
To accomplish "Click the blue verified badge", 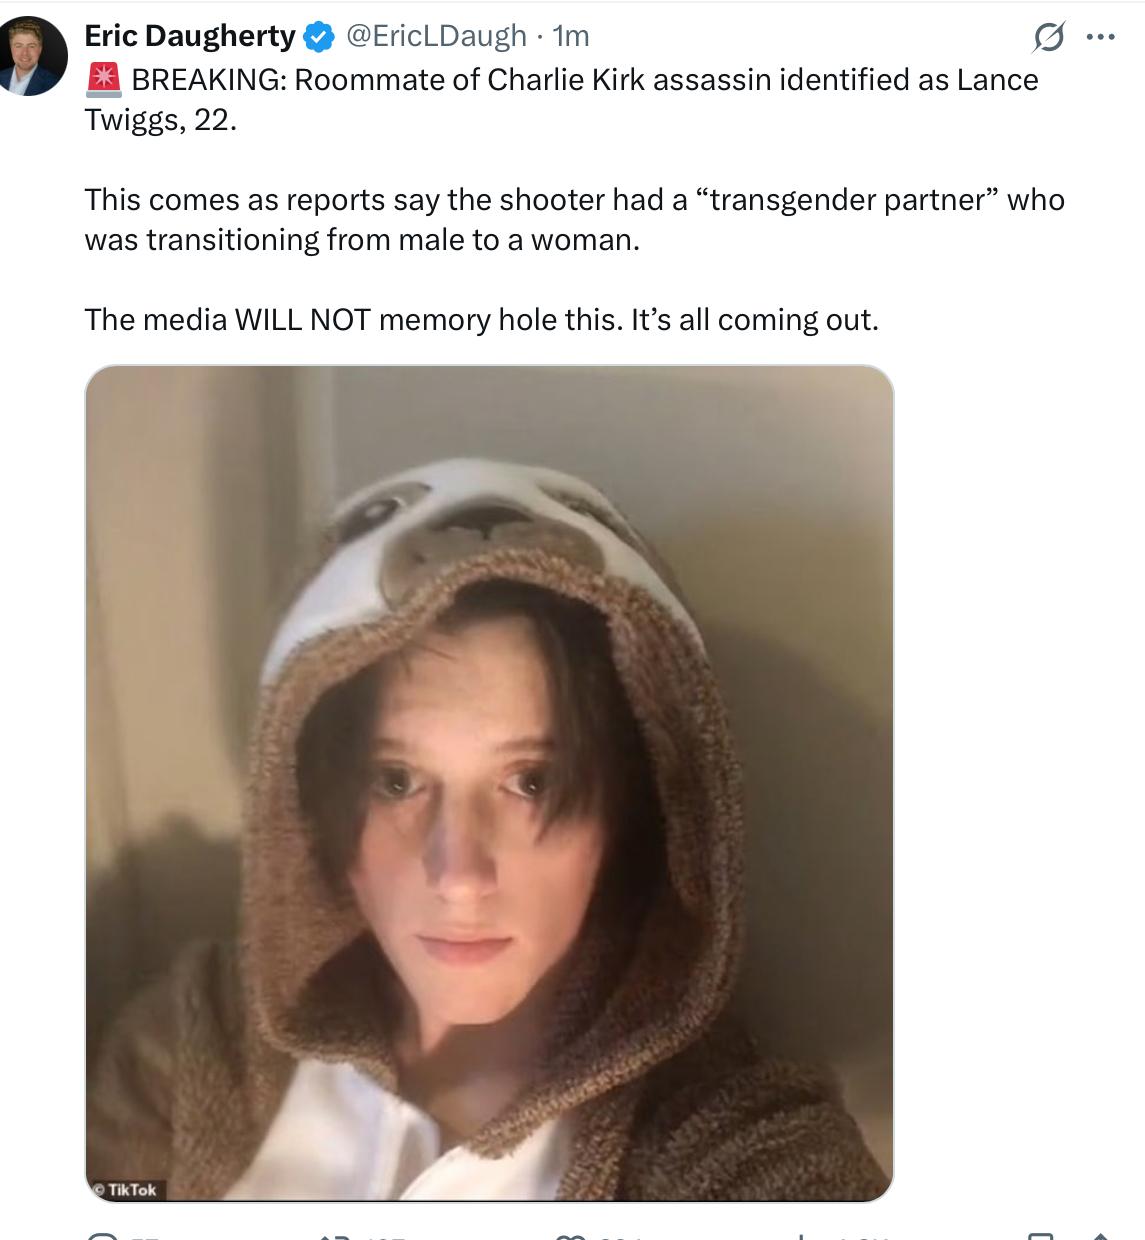I will pos(318,37).
